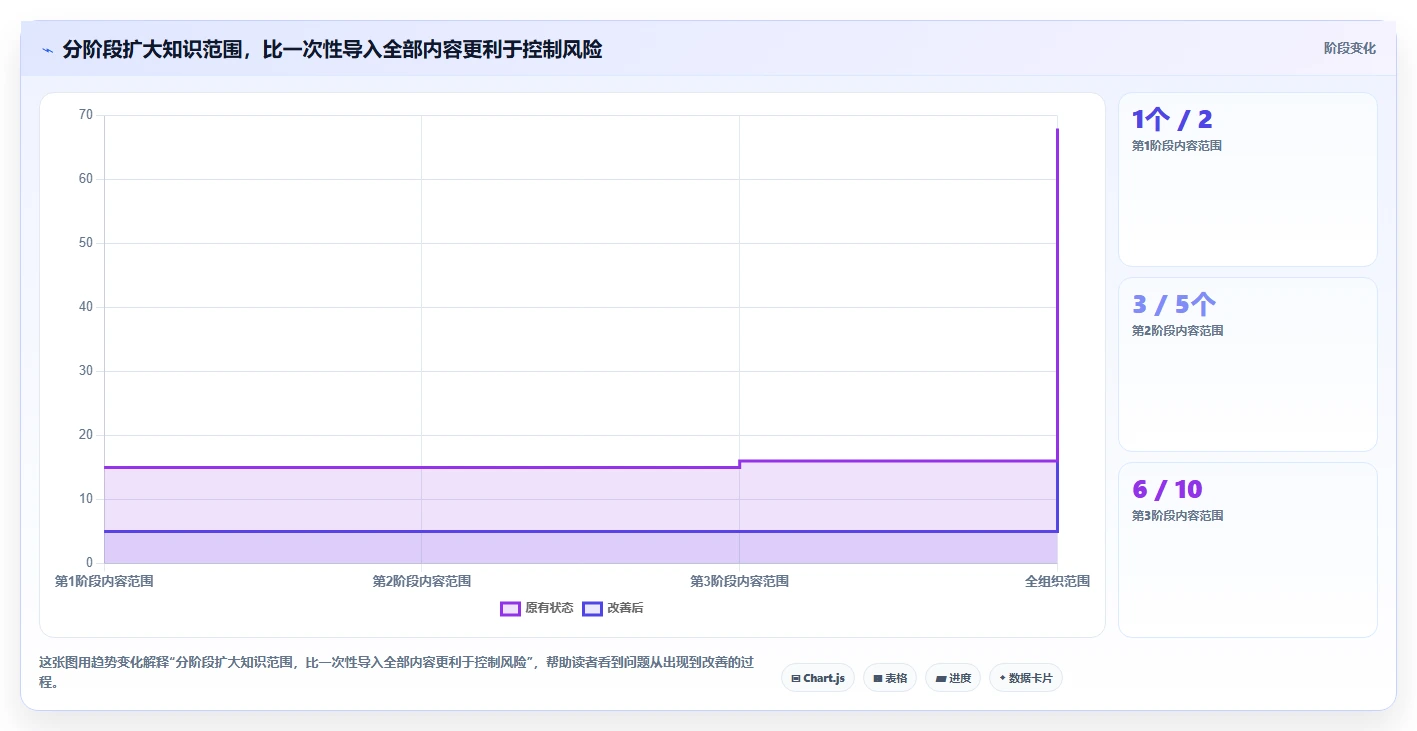
Task: Click the Chart.js tag
Action: coord(818,678)
